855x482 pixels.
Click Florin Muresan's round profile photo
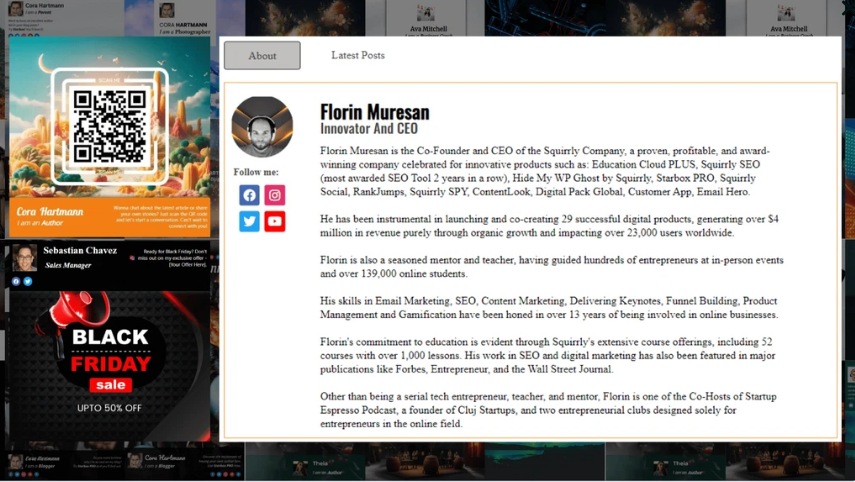point(262,127)
